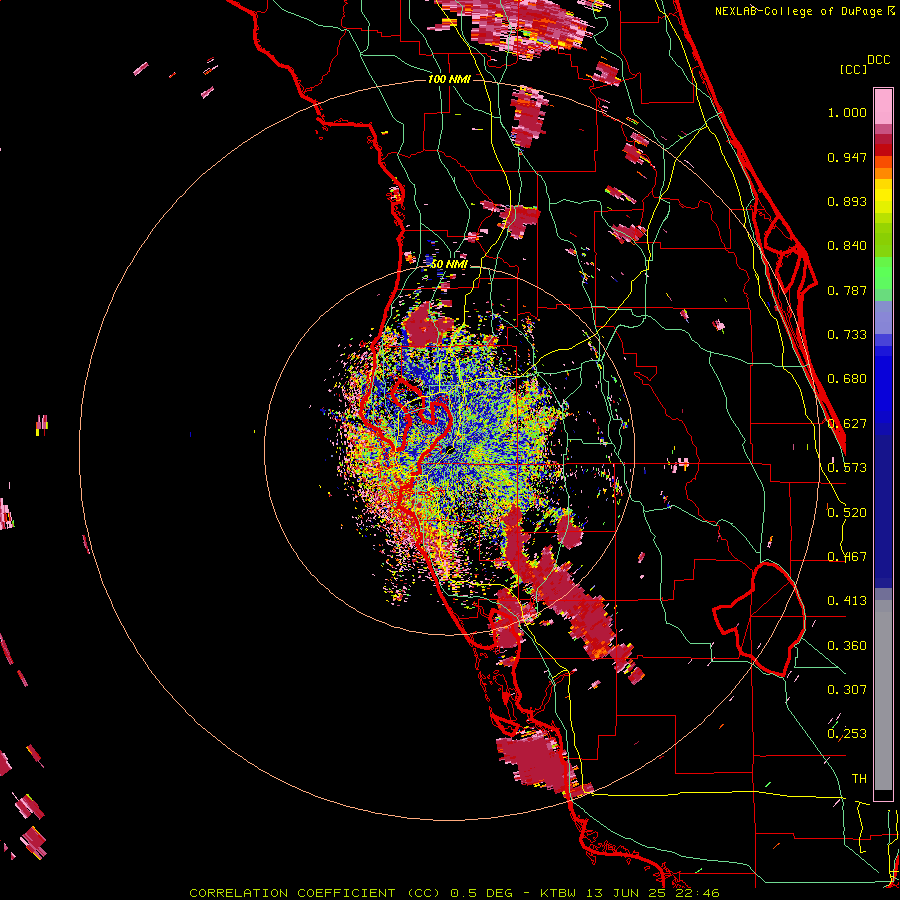
Task: Click the TH threshold label on scale
Action: coord(859,779)
